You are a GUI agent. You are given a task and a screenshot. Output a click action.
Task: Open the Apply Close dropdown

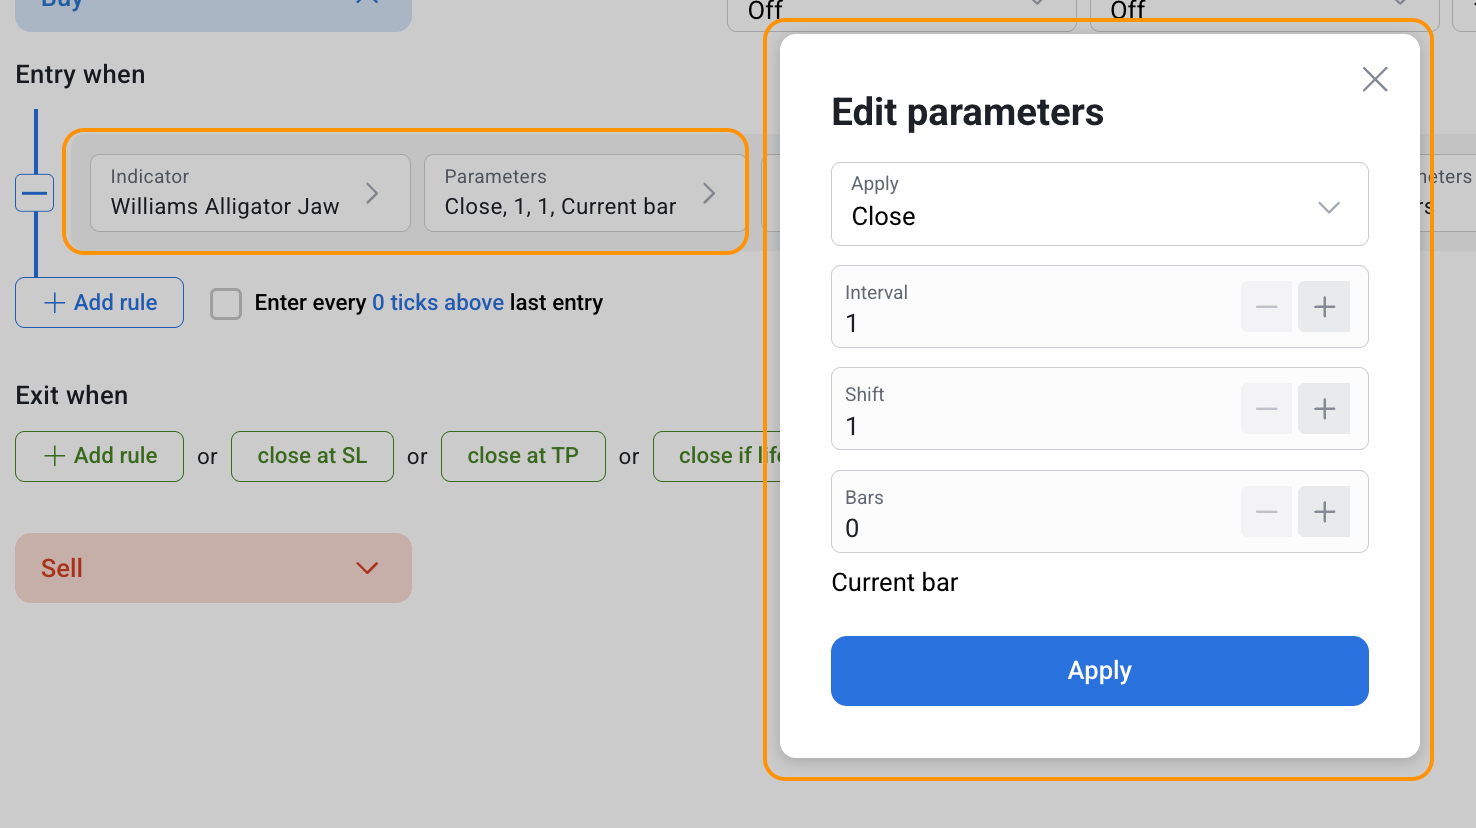[x=1099, y=204]
